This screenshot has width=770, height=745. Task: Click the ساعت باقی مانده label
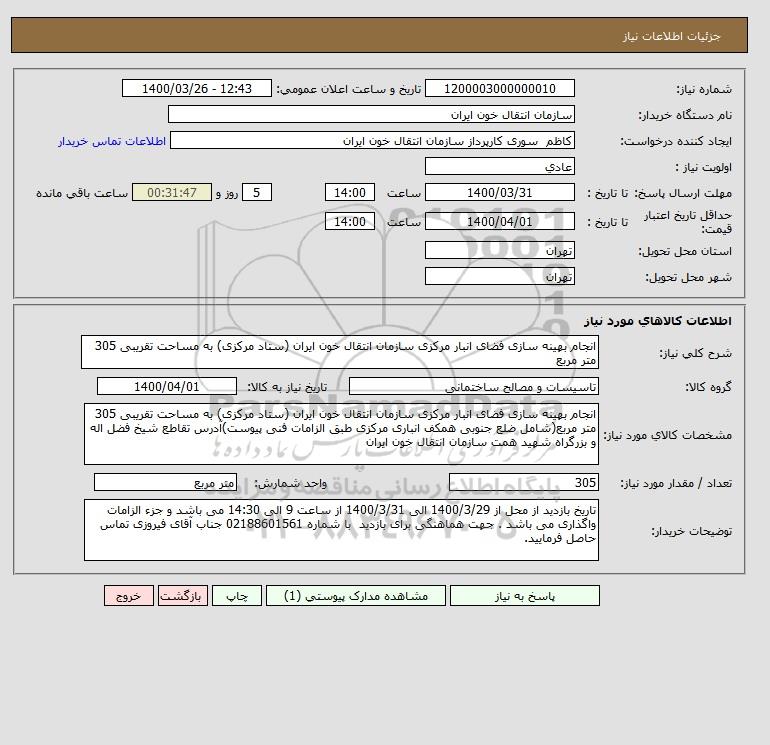[x=82, y=193]
